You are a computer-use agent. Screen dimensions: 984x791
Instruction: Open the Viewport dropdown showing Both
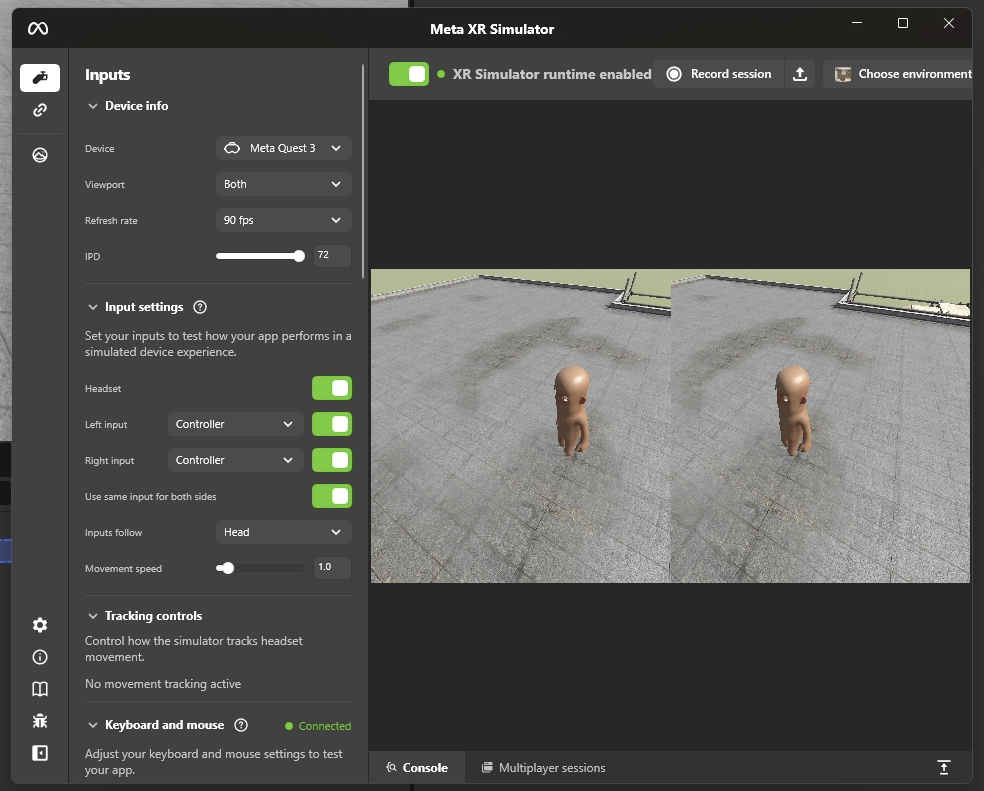click(x=284, y=184)
